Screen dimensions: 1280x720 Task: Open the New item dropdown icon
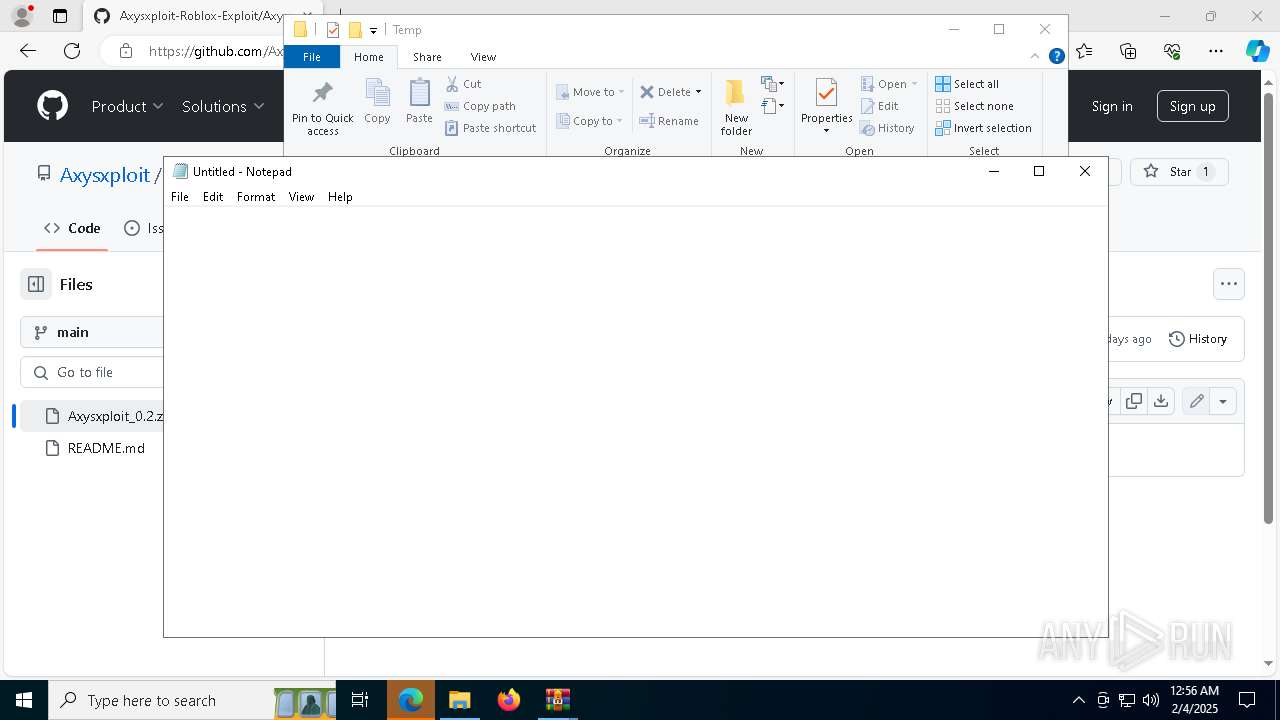[x=772, y=83]
